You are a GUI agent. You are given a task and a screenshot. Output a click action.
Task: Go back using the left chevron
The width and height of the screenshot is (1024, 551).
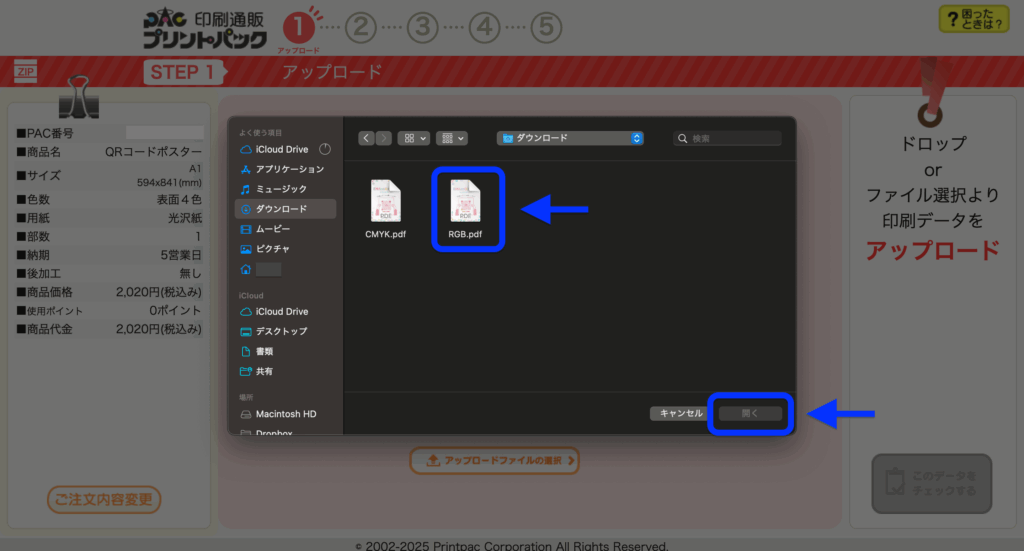click(x=367, y=138)
